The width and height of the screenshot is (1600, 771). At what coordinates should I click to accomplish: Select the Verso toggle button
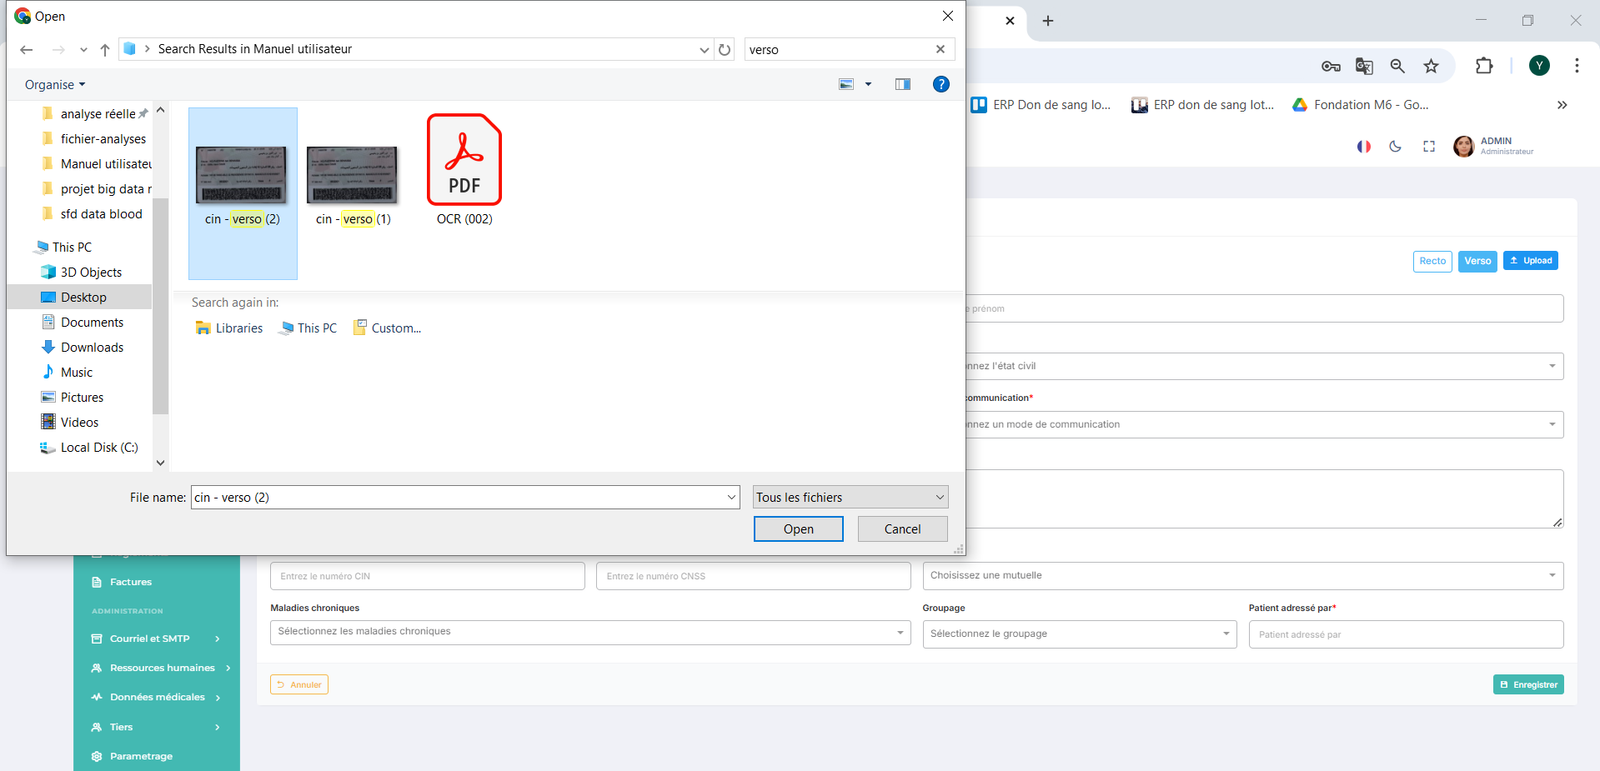[x=1477, y=261]
